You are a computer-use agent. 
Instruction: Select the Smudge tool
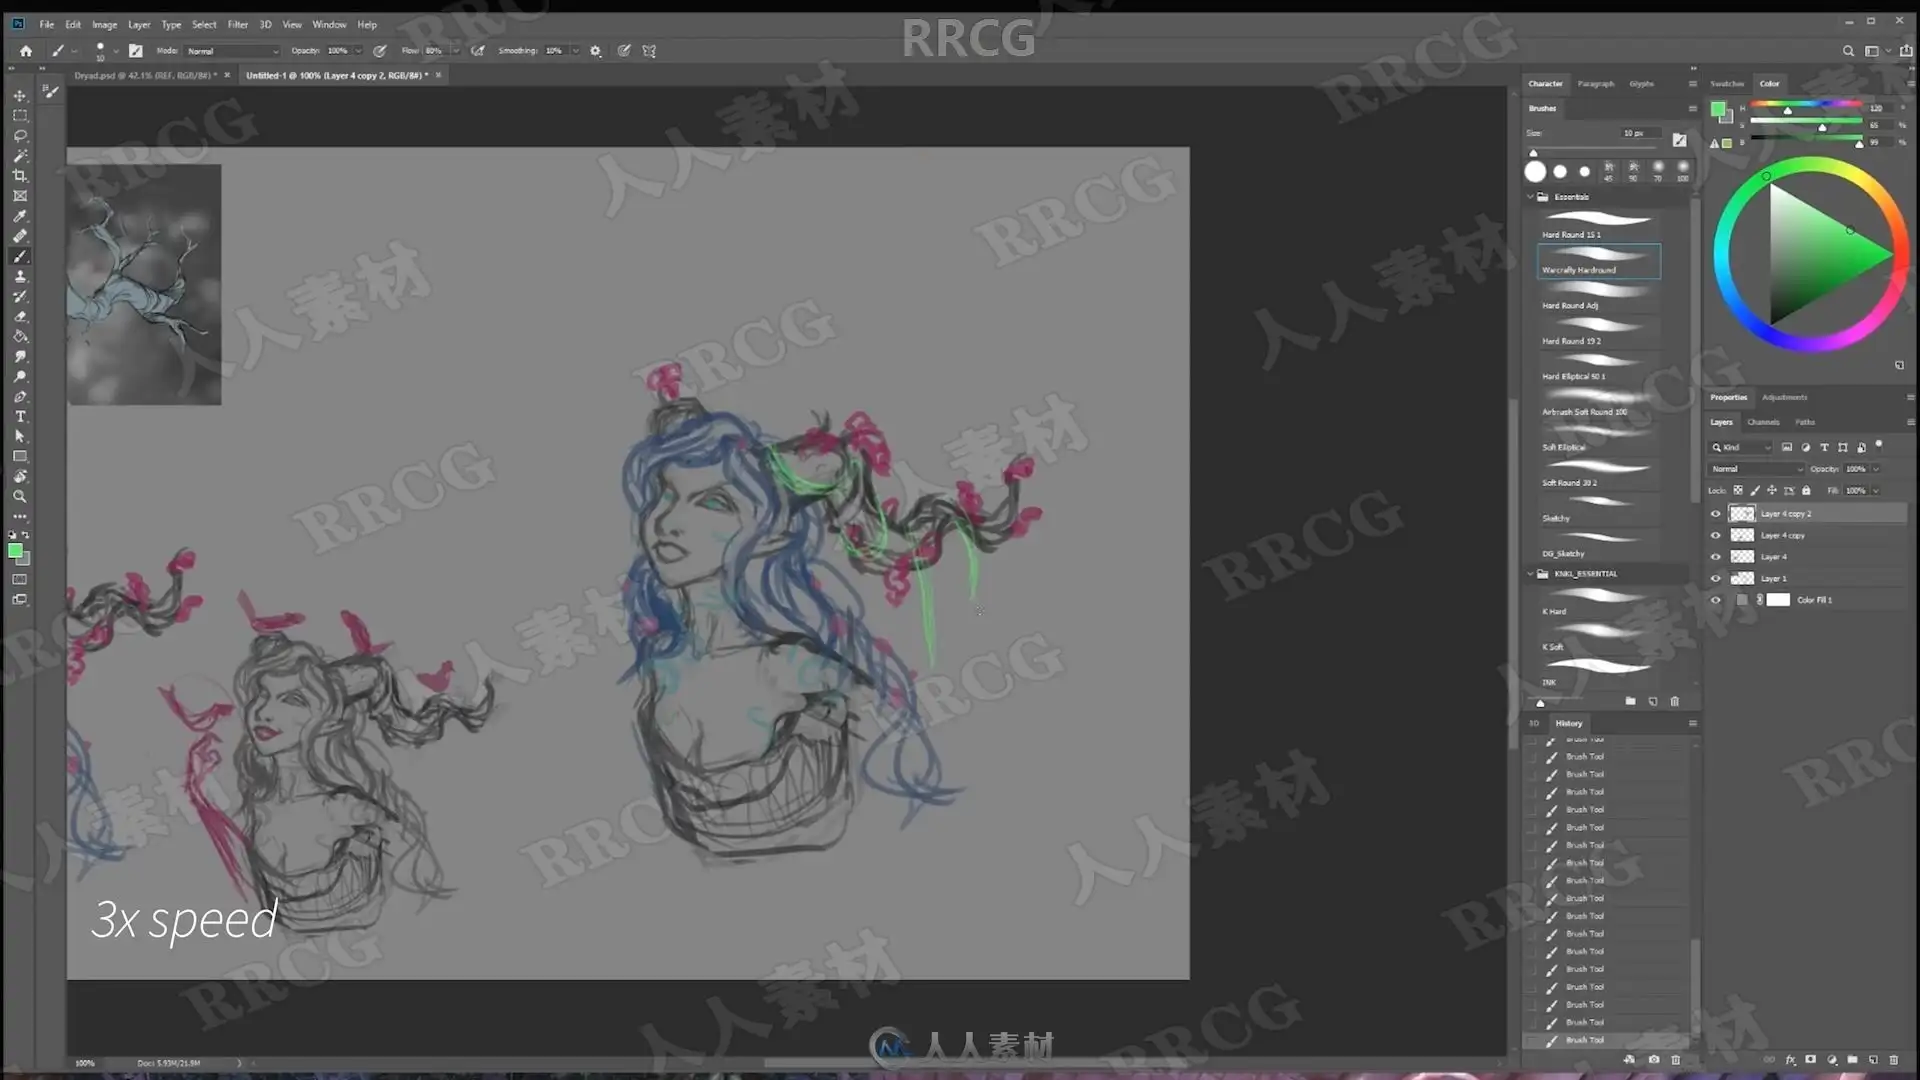pos(20,356)
